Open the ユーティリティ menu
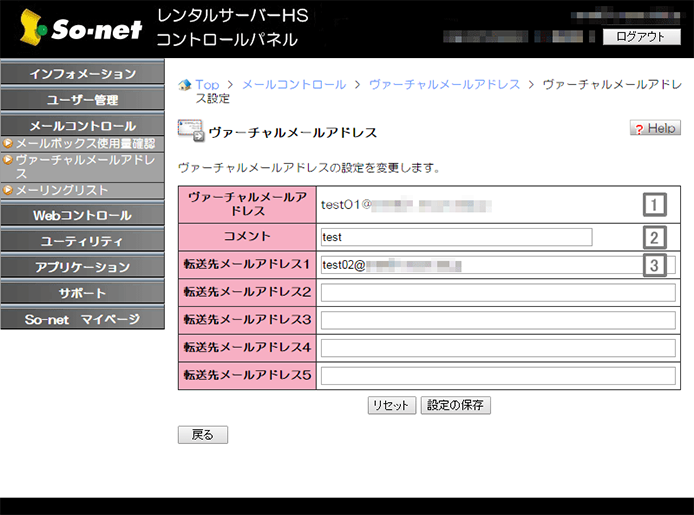 82,241
